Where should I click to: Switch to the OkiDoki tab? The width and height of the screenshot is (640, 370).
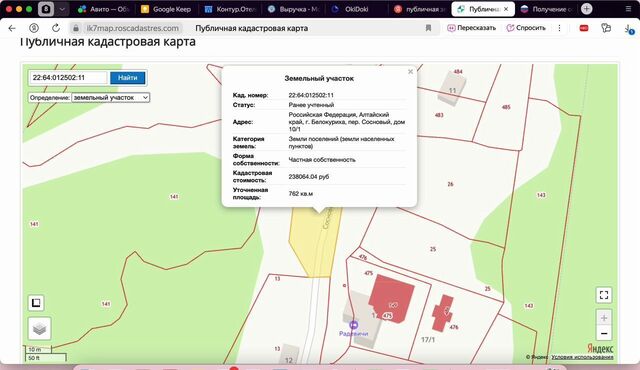click(351, 9)
